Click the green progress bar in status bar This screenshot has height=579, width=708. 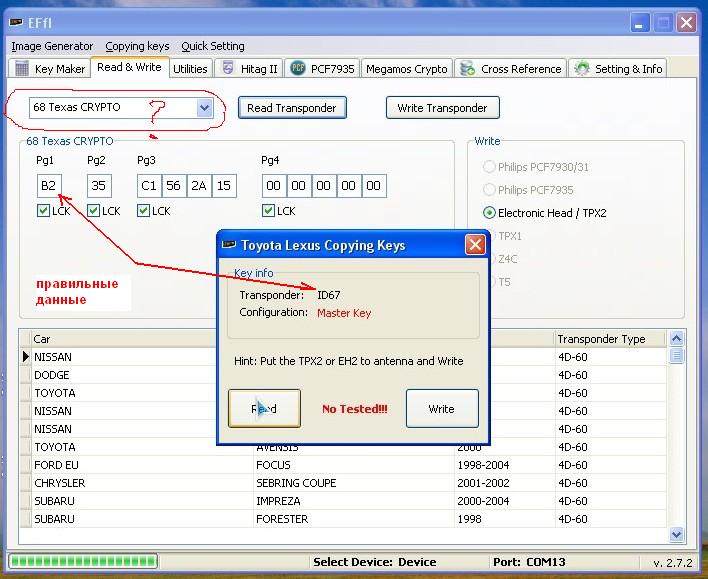(x=83, y=561)
